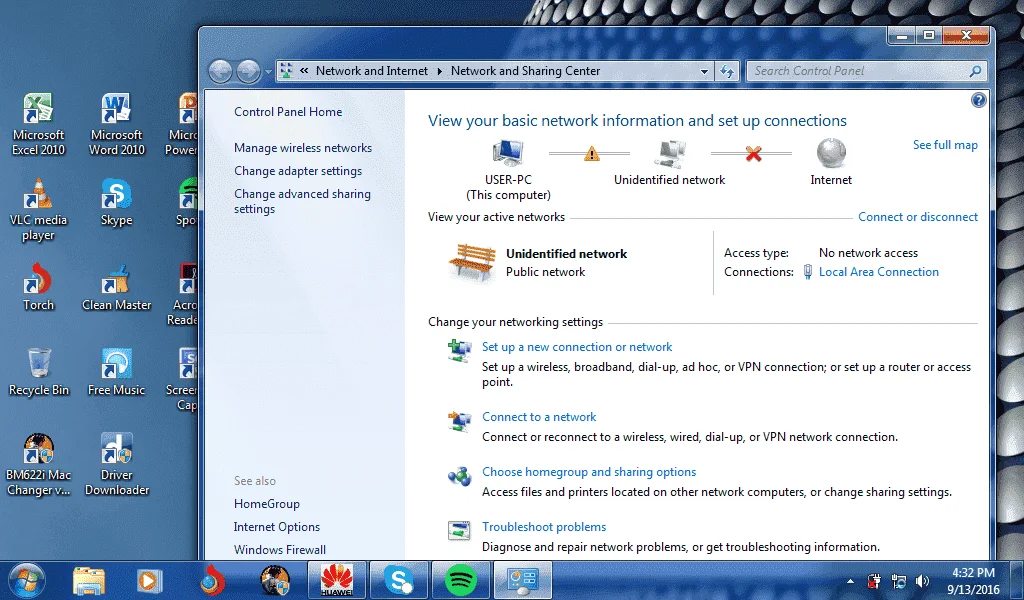Open the recent pages dropdown arrow
This screenshot has width=1024, height=600.
(x=268, y=72)
